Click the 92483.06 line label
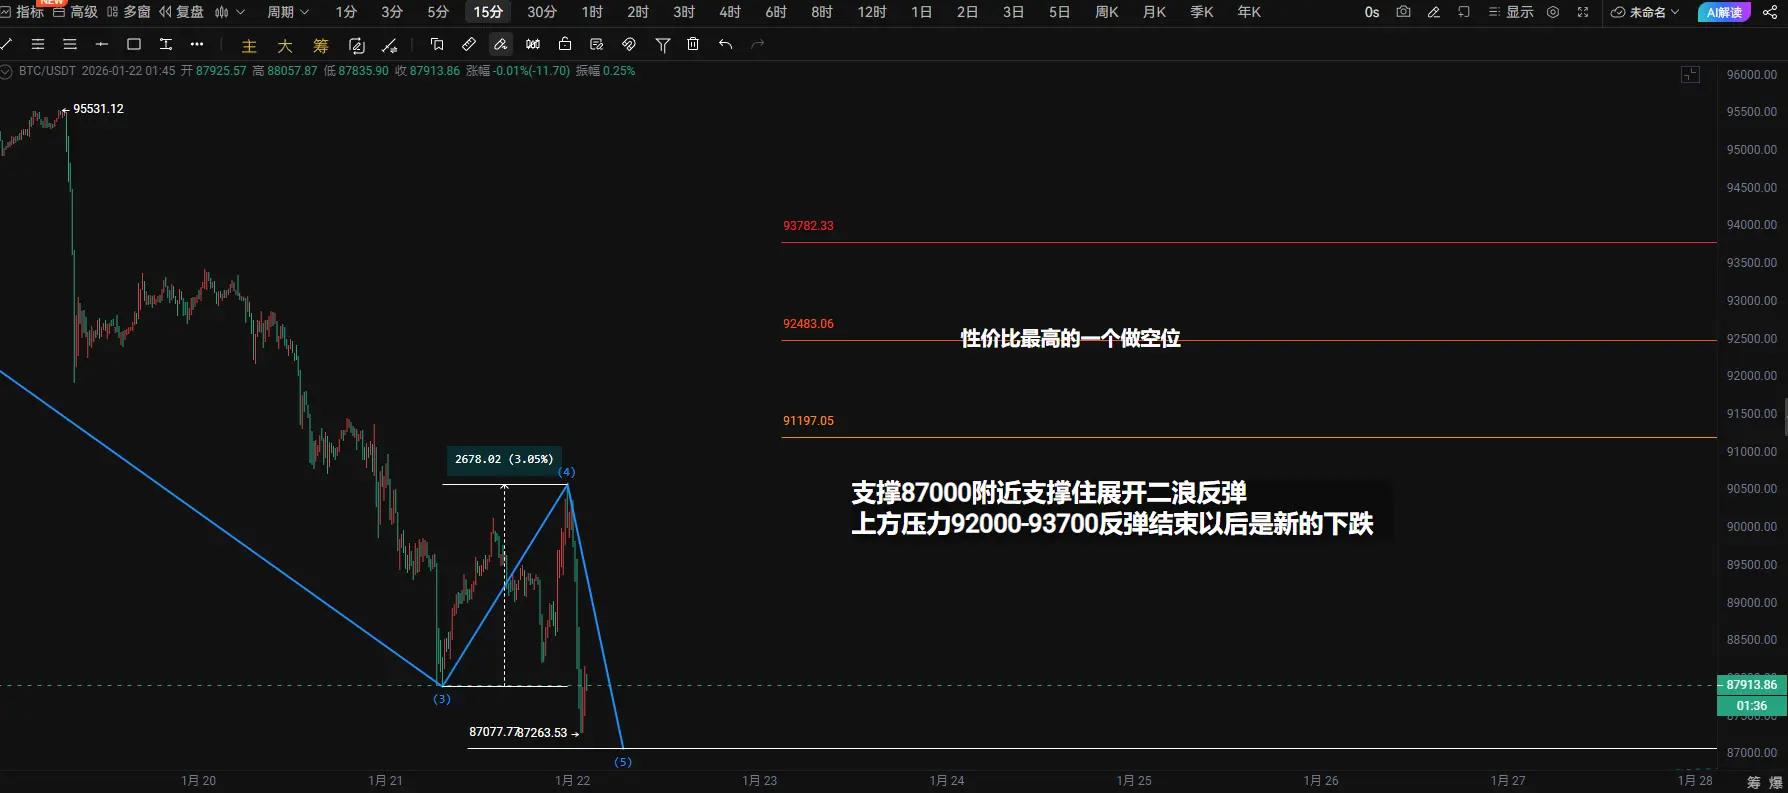 808,324
